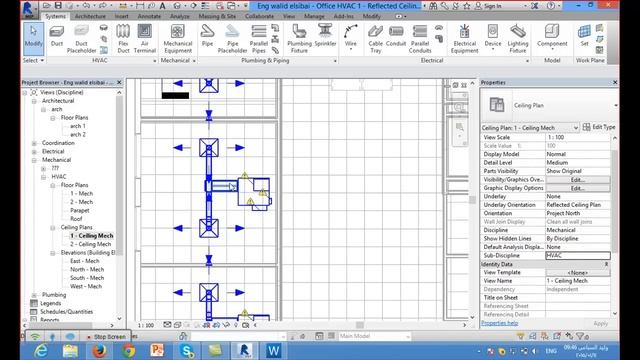Select the Cable Tray tool

(x=376, y=39)
